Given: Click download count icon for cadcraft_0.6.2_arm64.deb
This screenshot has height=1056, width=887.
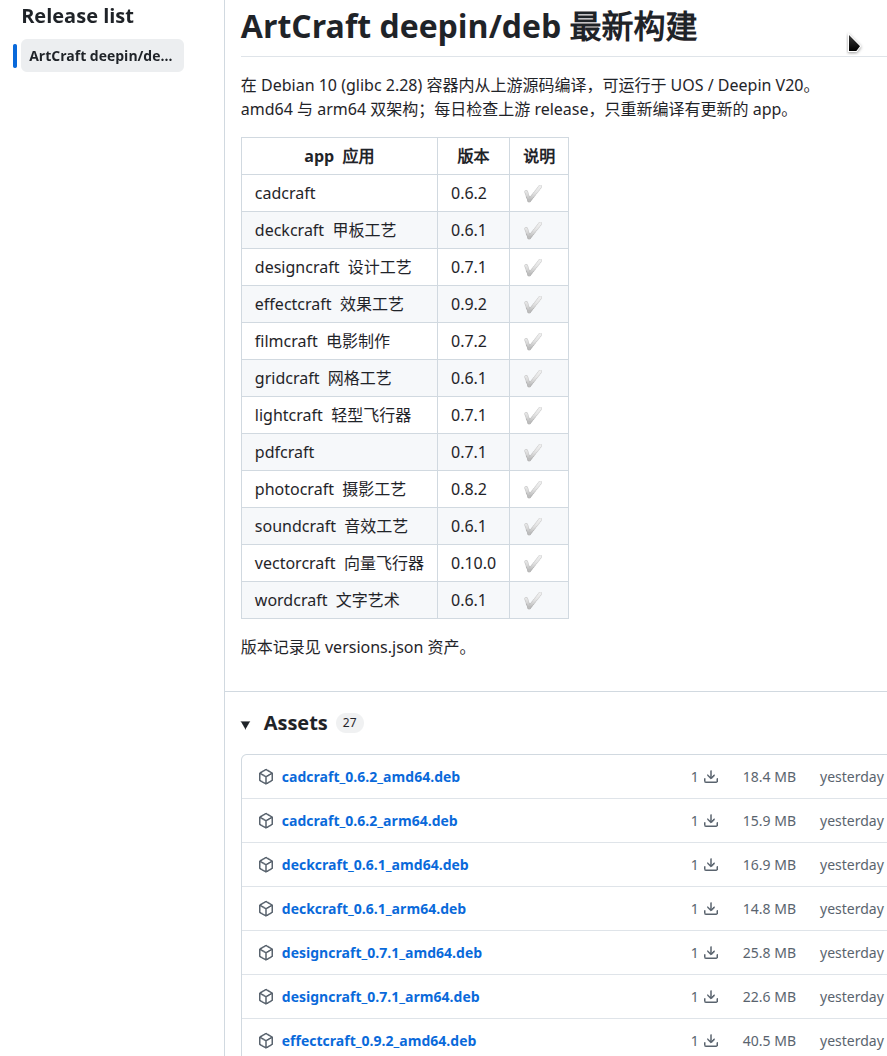Looking at the screenshot, I should pyautogui.click(x=711, y=820).
